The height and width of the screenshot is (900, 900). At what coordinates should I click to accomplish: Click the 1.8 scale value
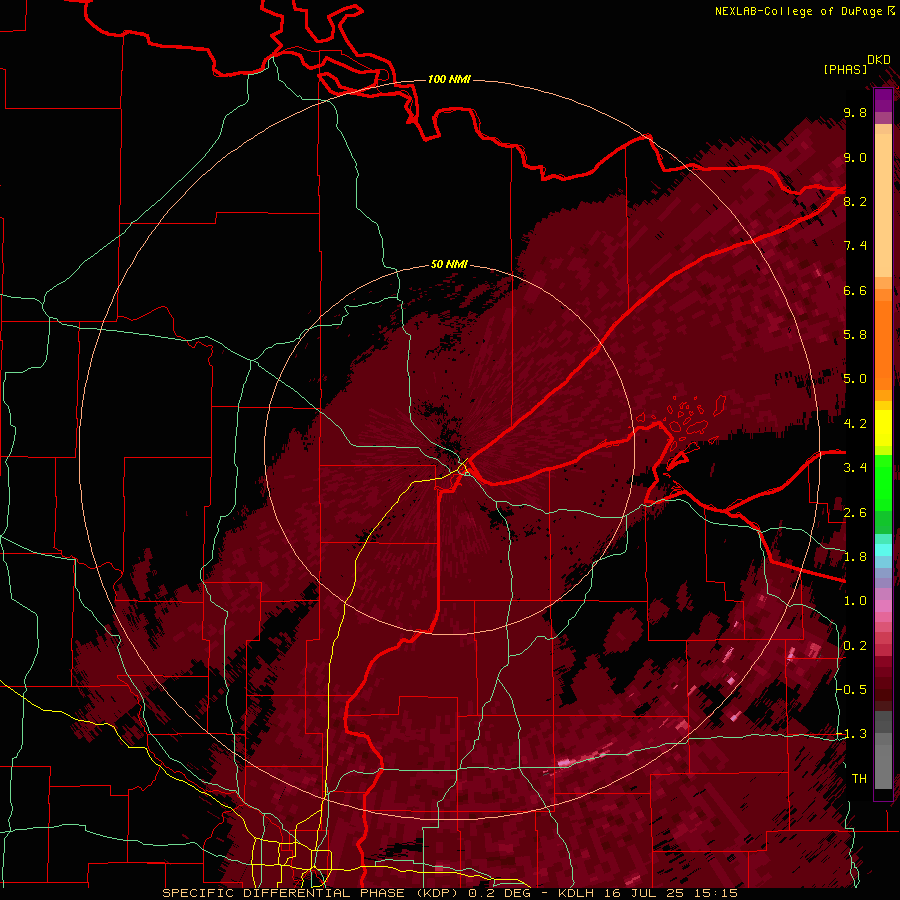click(x=855, y=557)
